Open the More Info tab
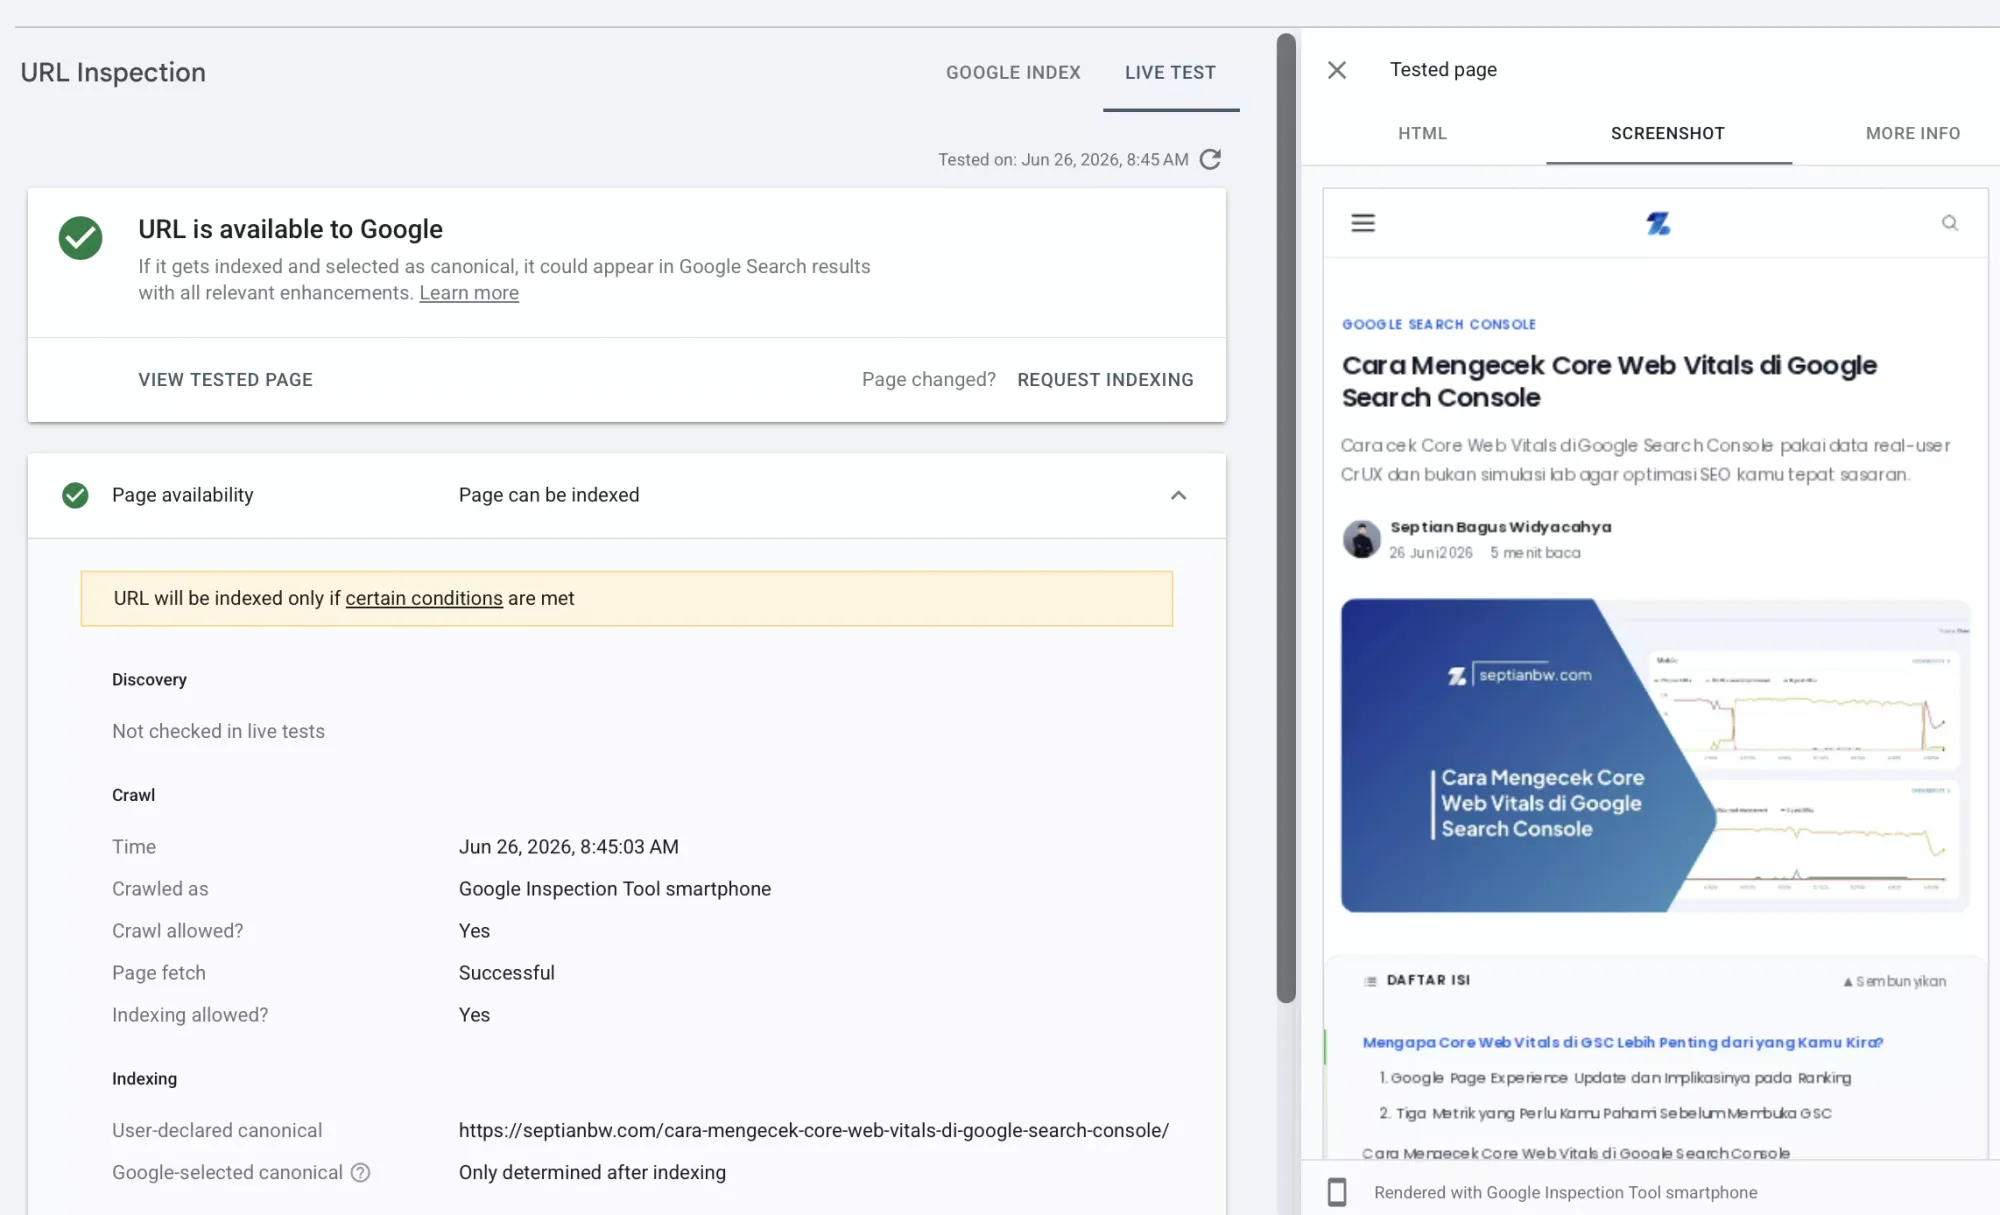 [x=1913, y=133]
